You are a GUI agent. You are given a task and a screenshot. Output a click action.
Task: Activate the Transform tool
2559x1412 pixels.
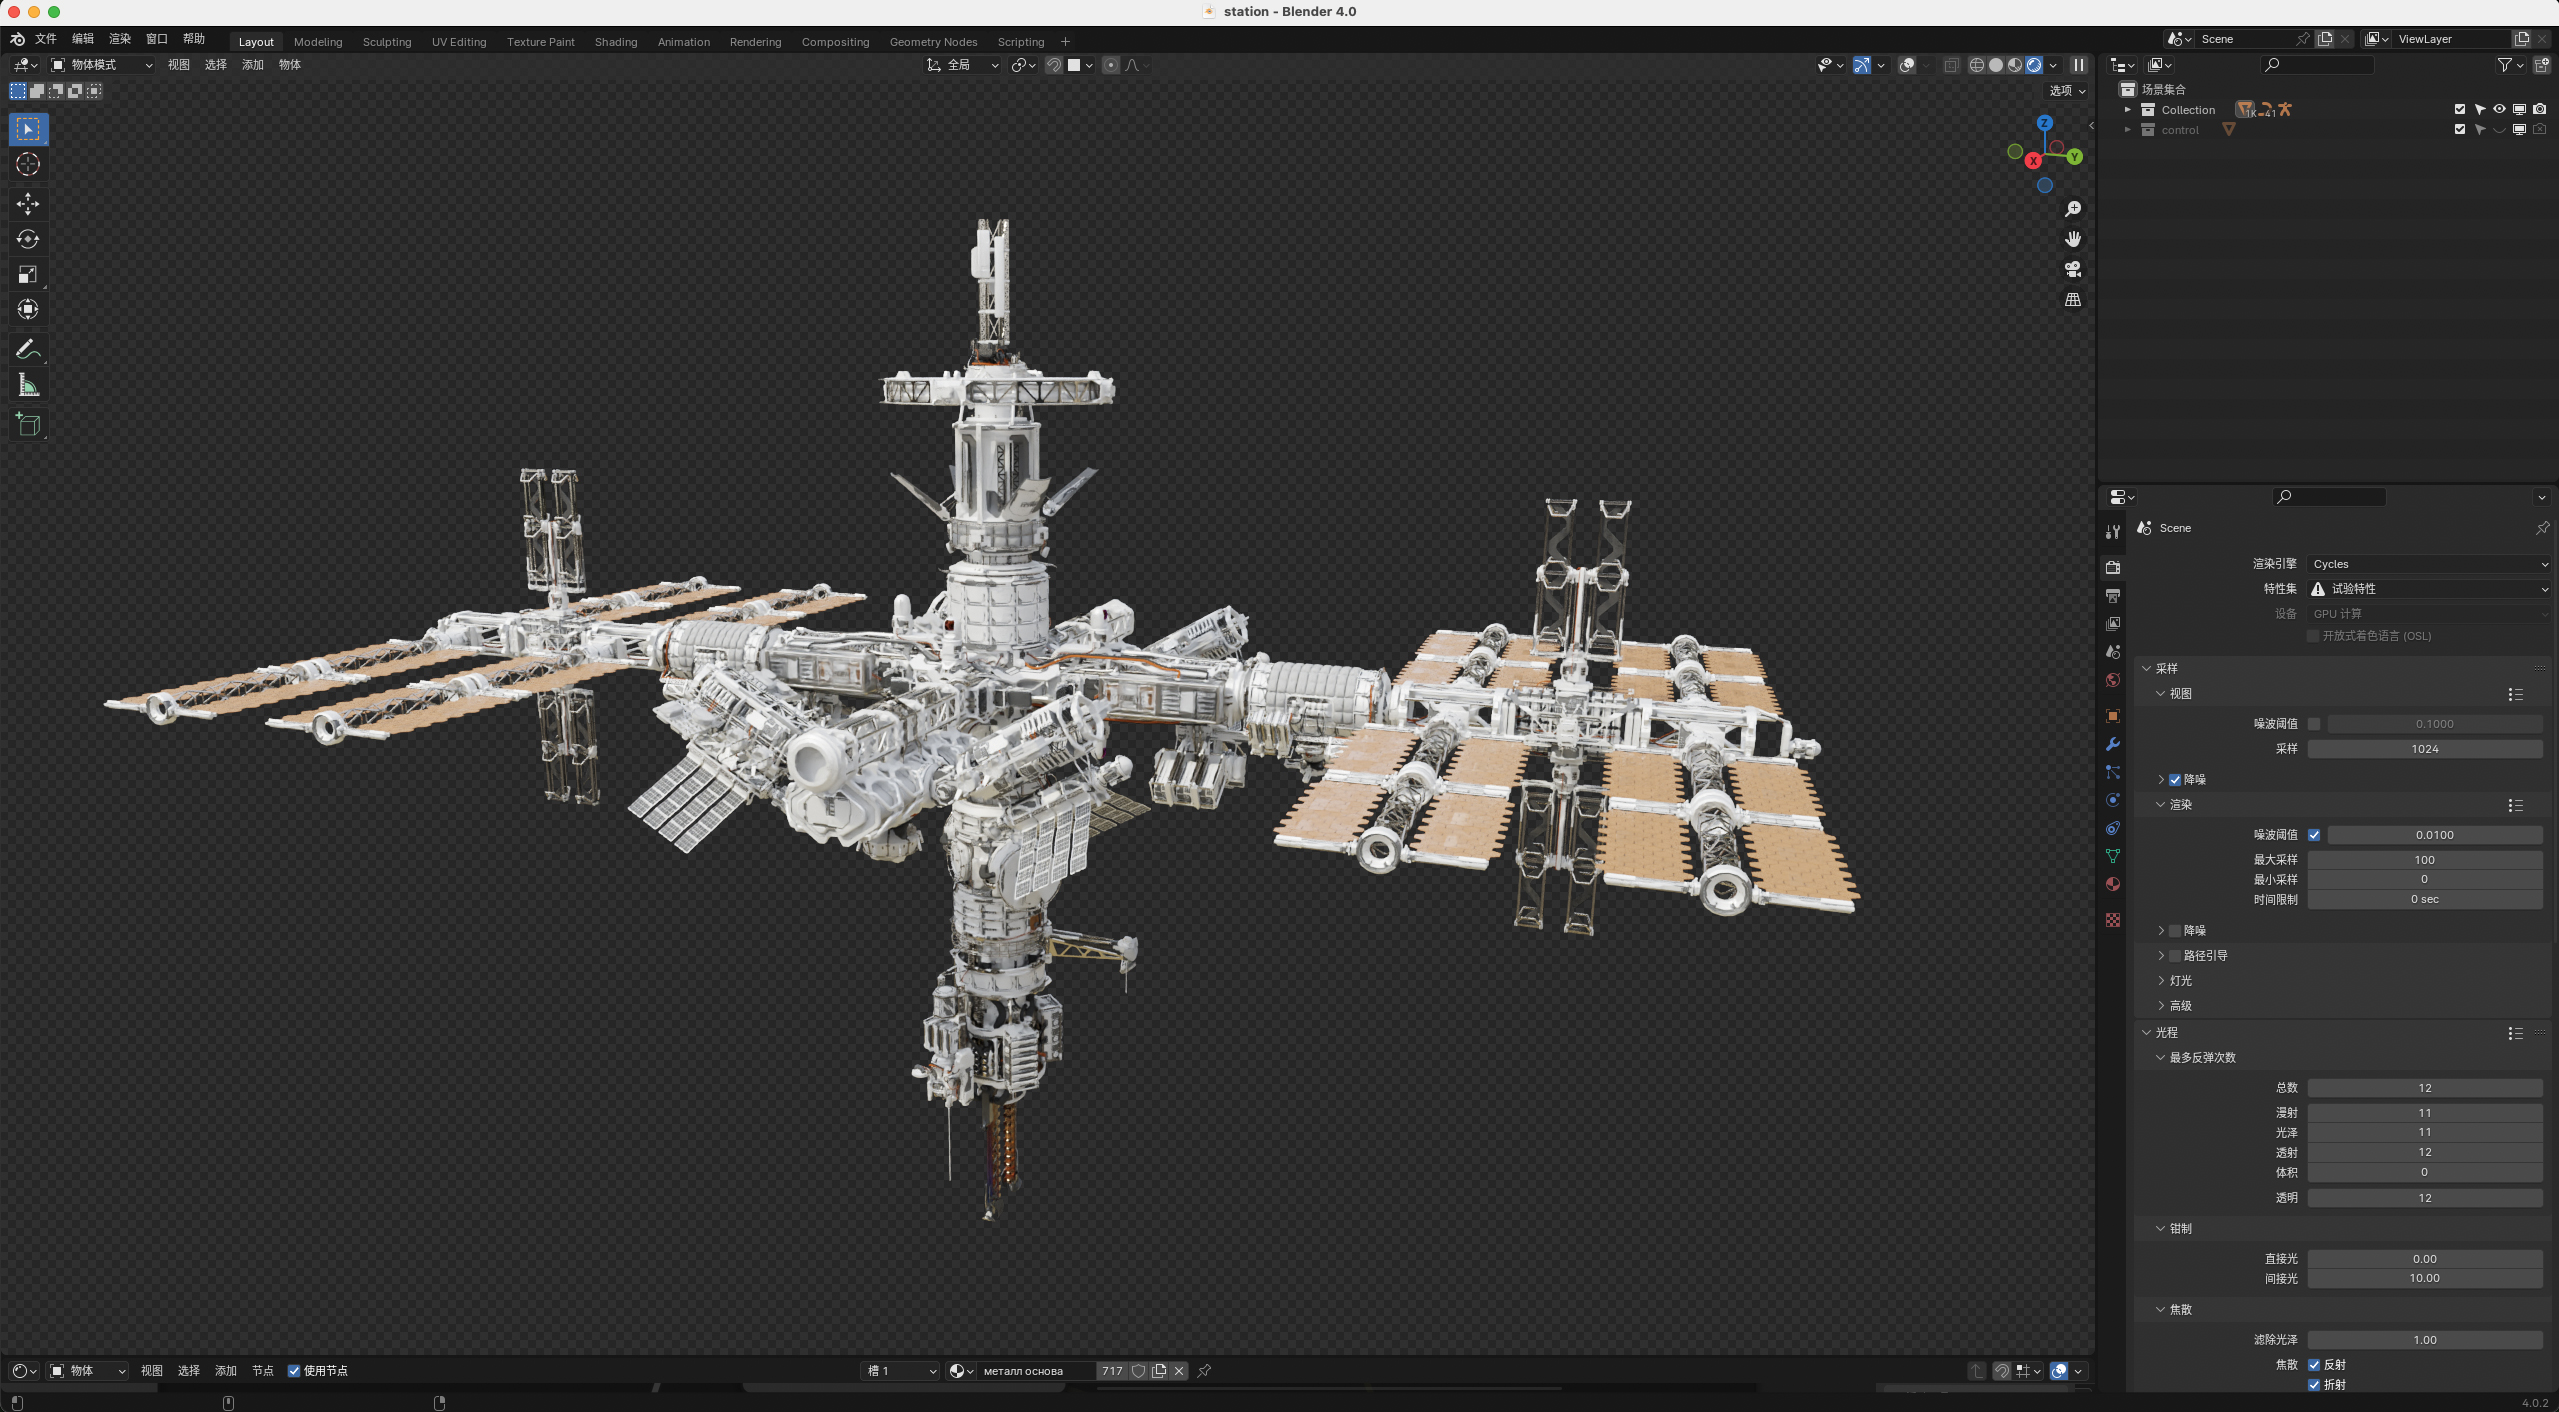(x=28, y=309)
